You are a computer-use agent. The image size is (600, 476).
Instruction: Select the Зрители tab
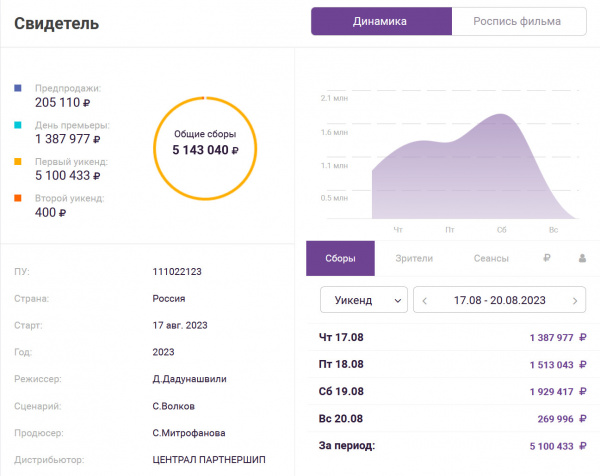(414, 258)
